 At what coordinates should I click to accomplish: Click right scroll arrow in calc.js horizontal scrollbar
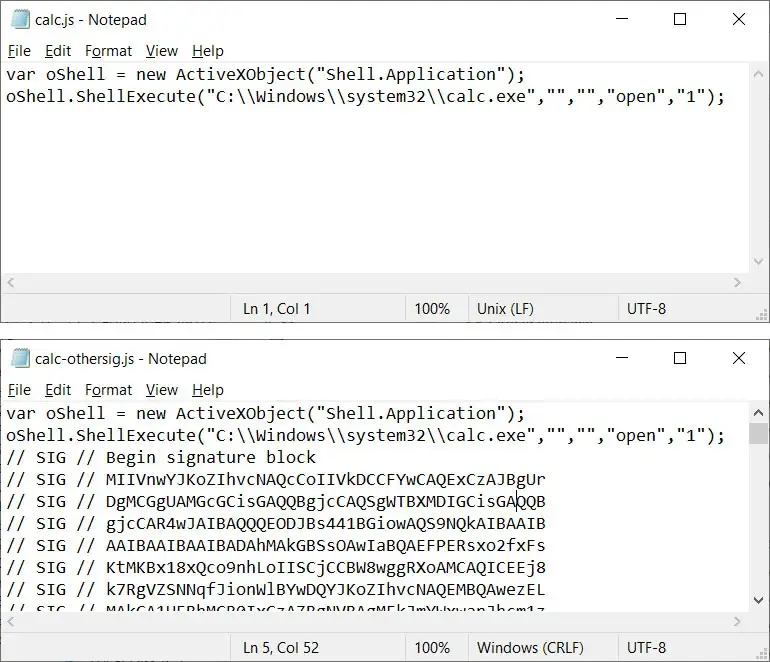pos(737,282)
